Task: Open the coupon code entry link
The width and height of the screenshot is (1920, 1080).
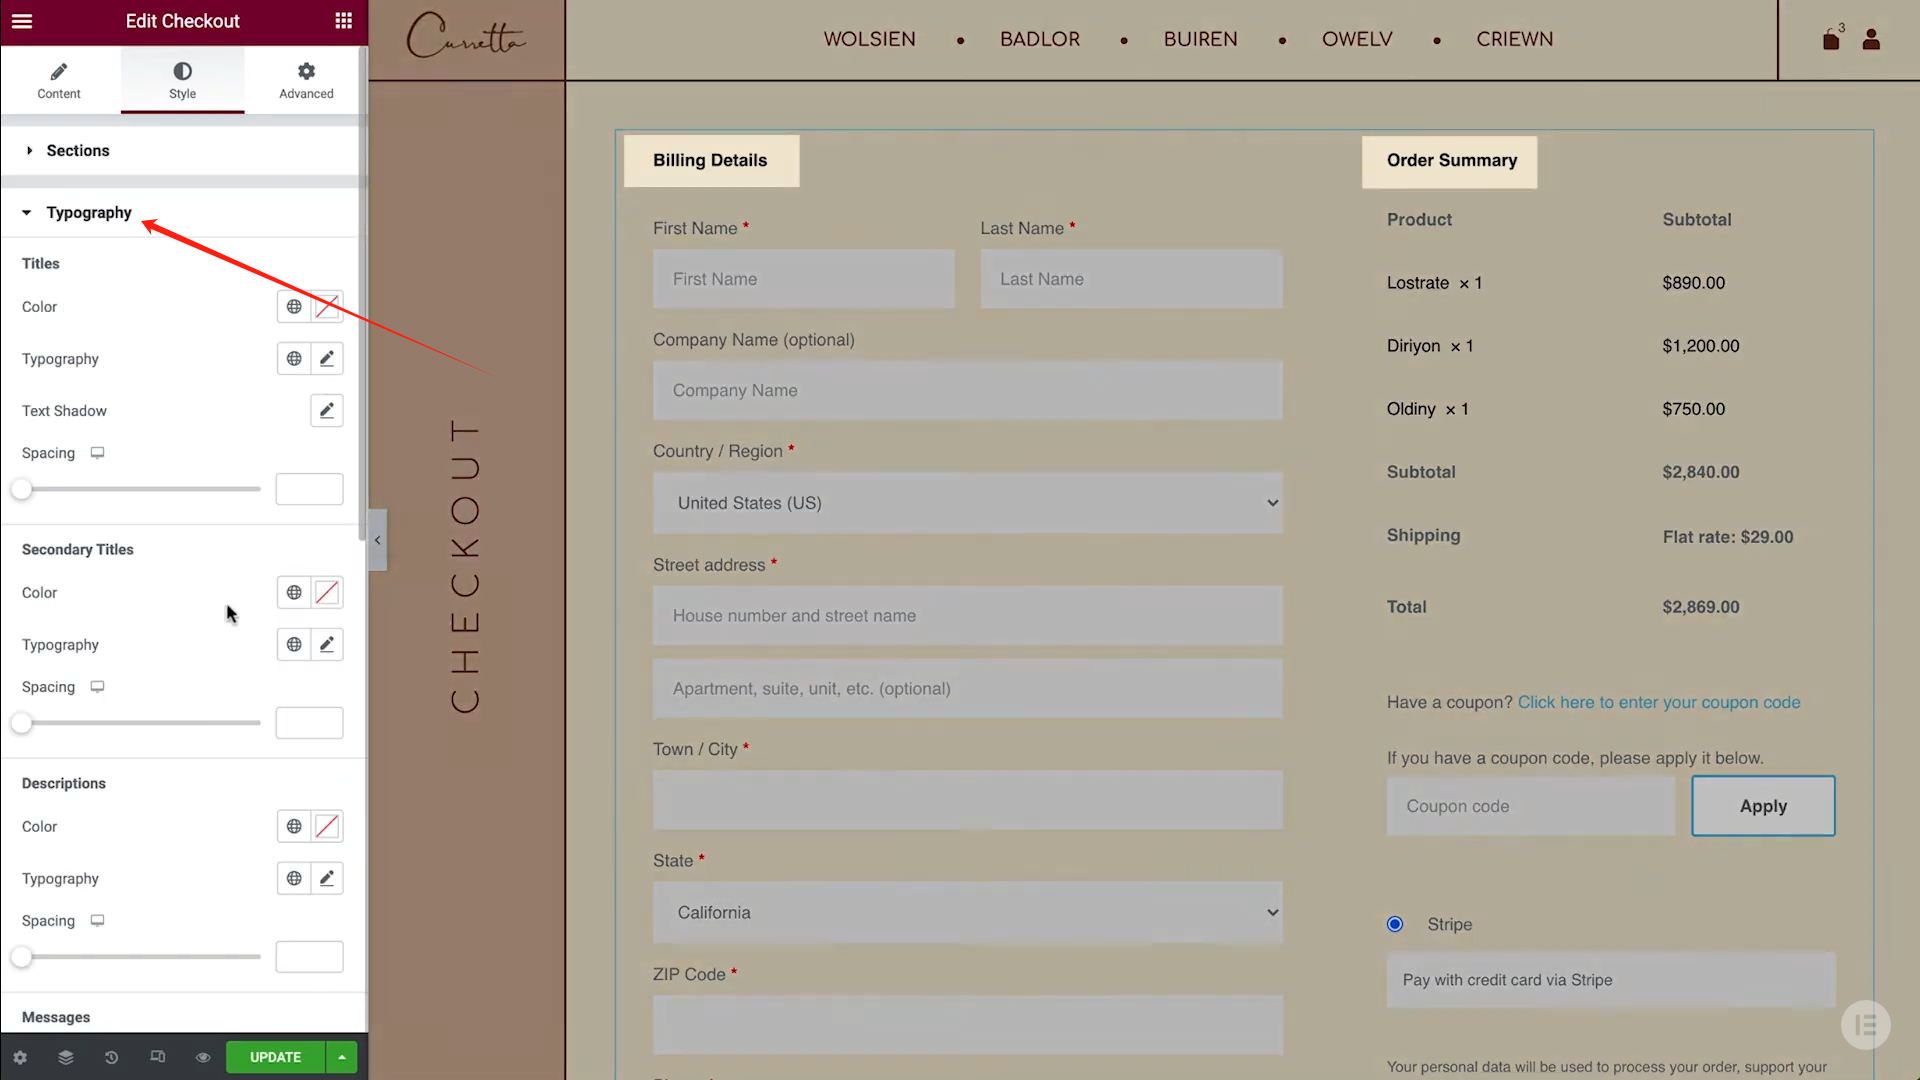Action: [x=1658, y=702]
